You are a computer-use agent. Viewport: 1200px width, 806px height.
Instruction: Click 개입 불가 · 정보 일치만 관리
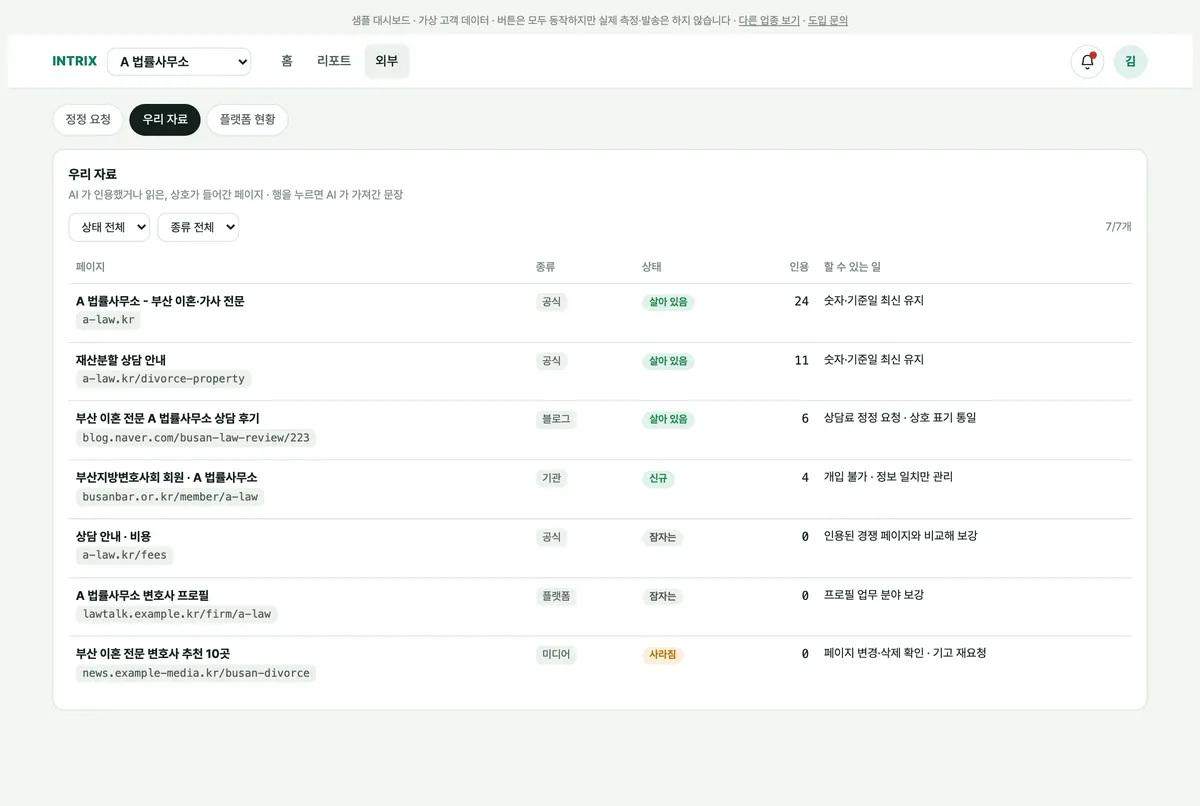coord(888,477)
